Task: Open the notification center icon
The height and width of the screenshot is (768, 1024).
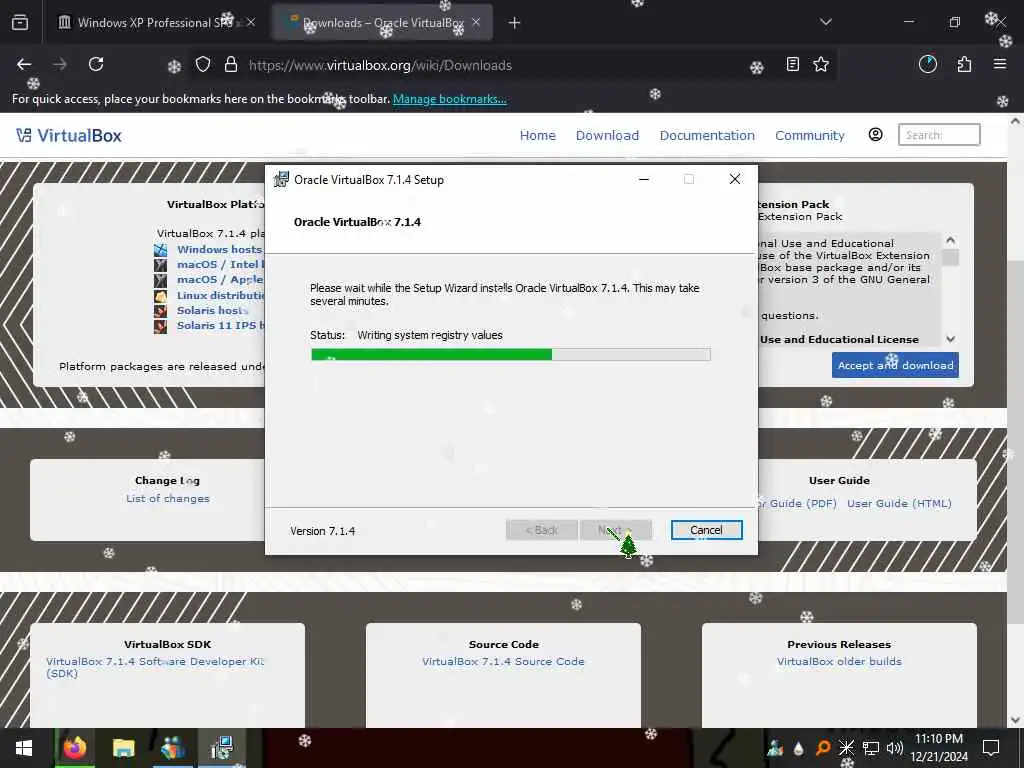Action: pyautogui.click(x=991, y=748)
